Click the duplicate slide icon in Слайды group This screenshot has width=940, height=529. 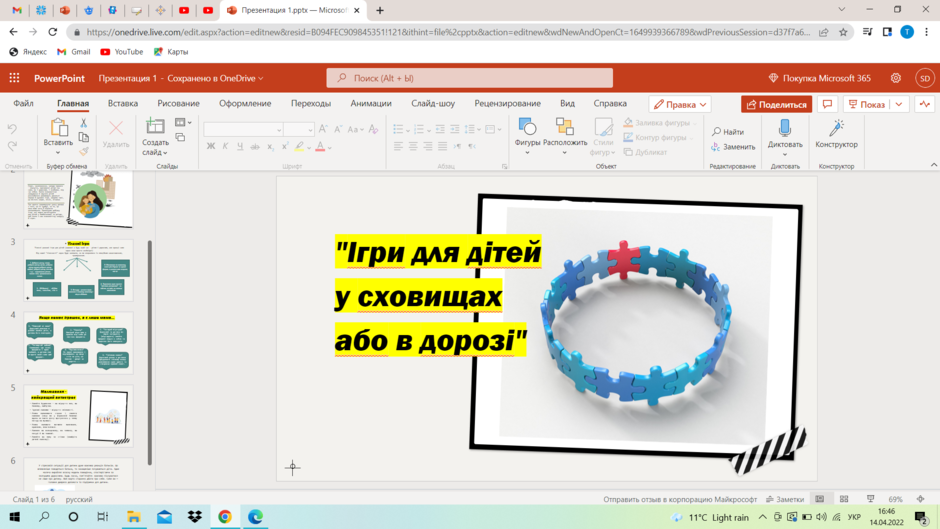180,137
